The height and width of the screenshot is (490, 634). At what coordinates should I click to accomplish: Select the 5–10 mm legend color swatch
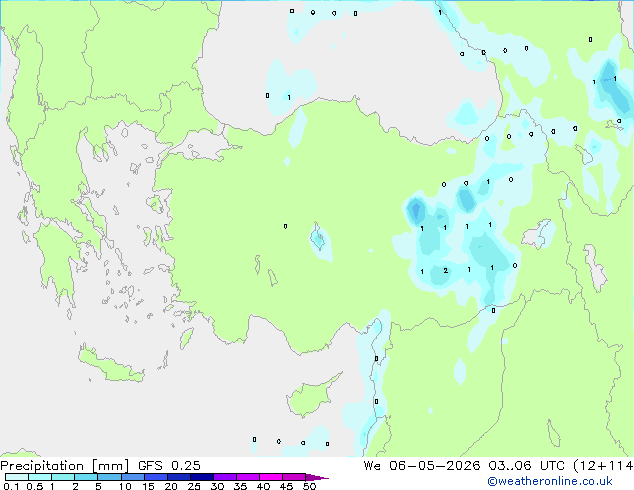tap(109, 477)
